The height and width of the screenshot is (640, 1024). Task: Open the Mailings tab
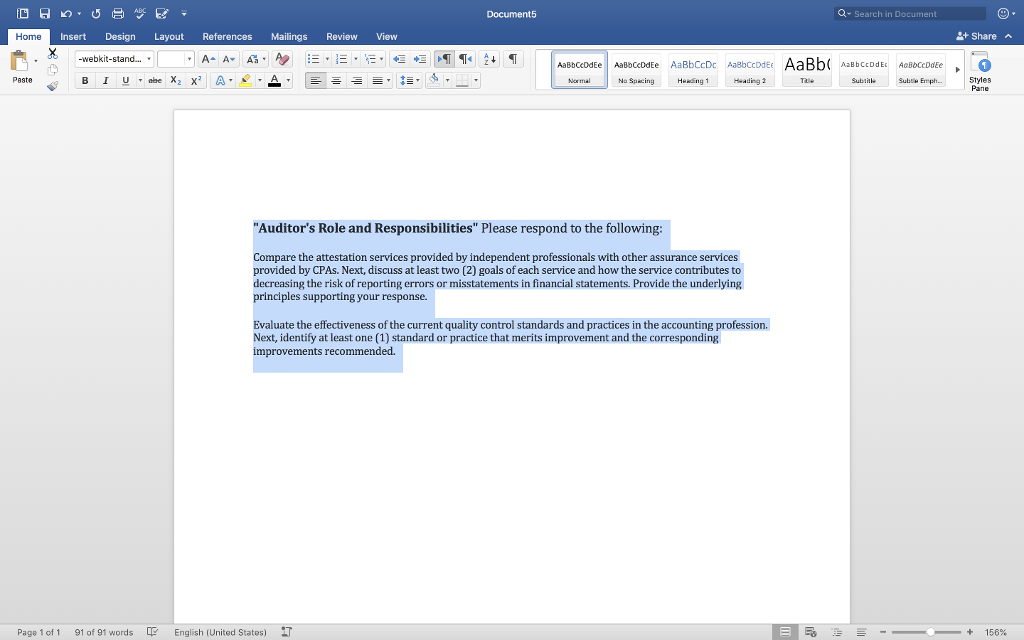[289, 36]
